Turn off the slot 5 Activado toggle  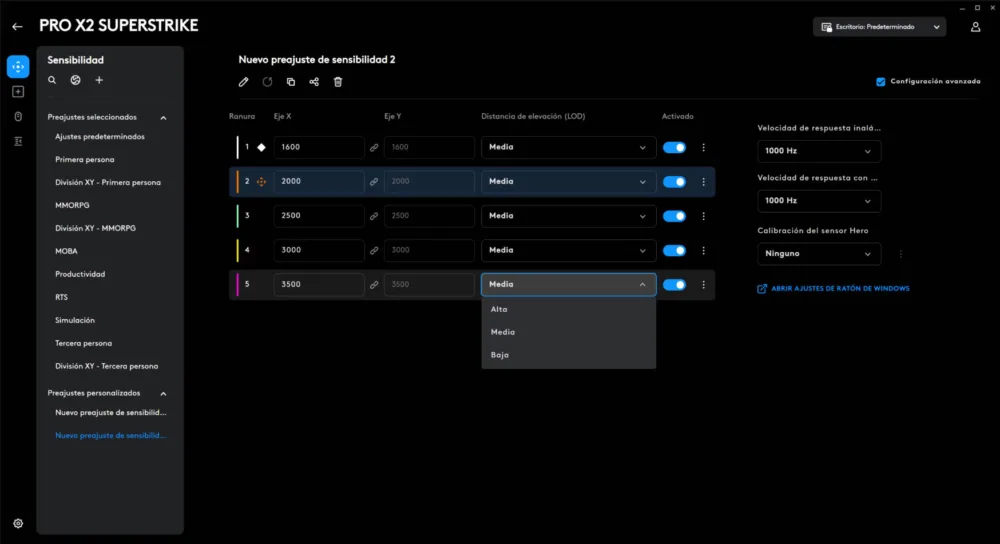674,285
